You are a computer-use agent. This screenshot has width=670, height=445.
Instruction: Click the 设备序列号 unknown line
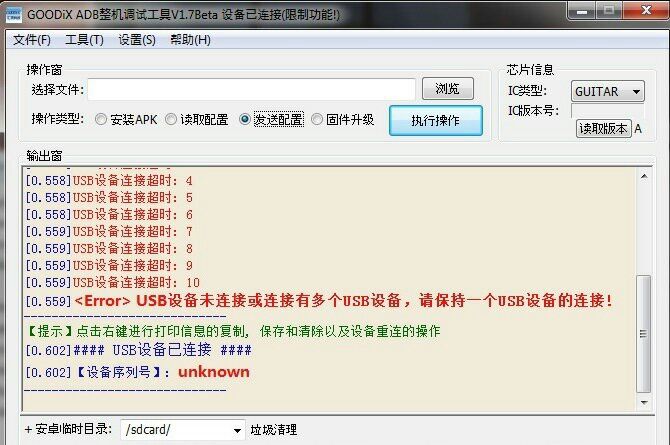pyautogui.click(x=137, y=372)
